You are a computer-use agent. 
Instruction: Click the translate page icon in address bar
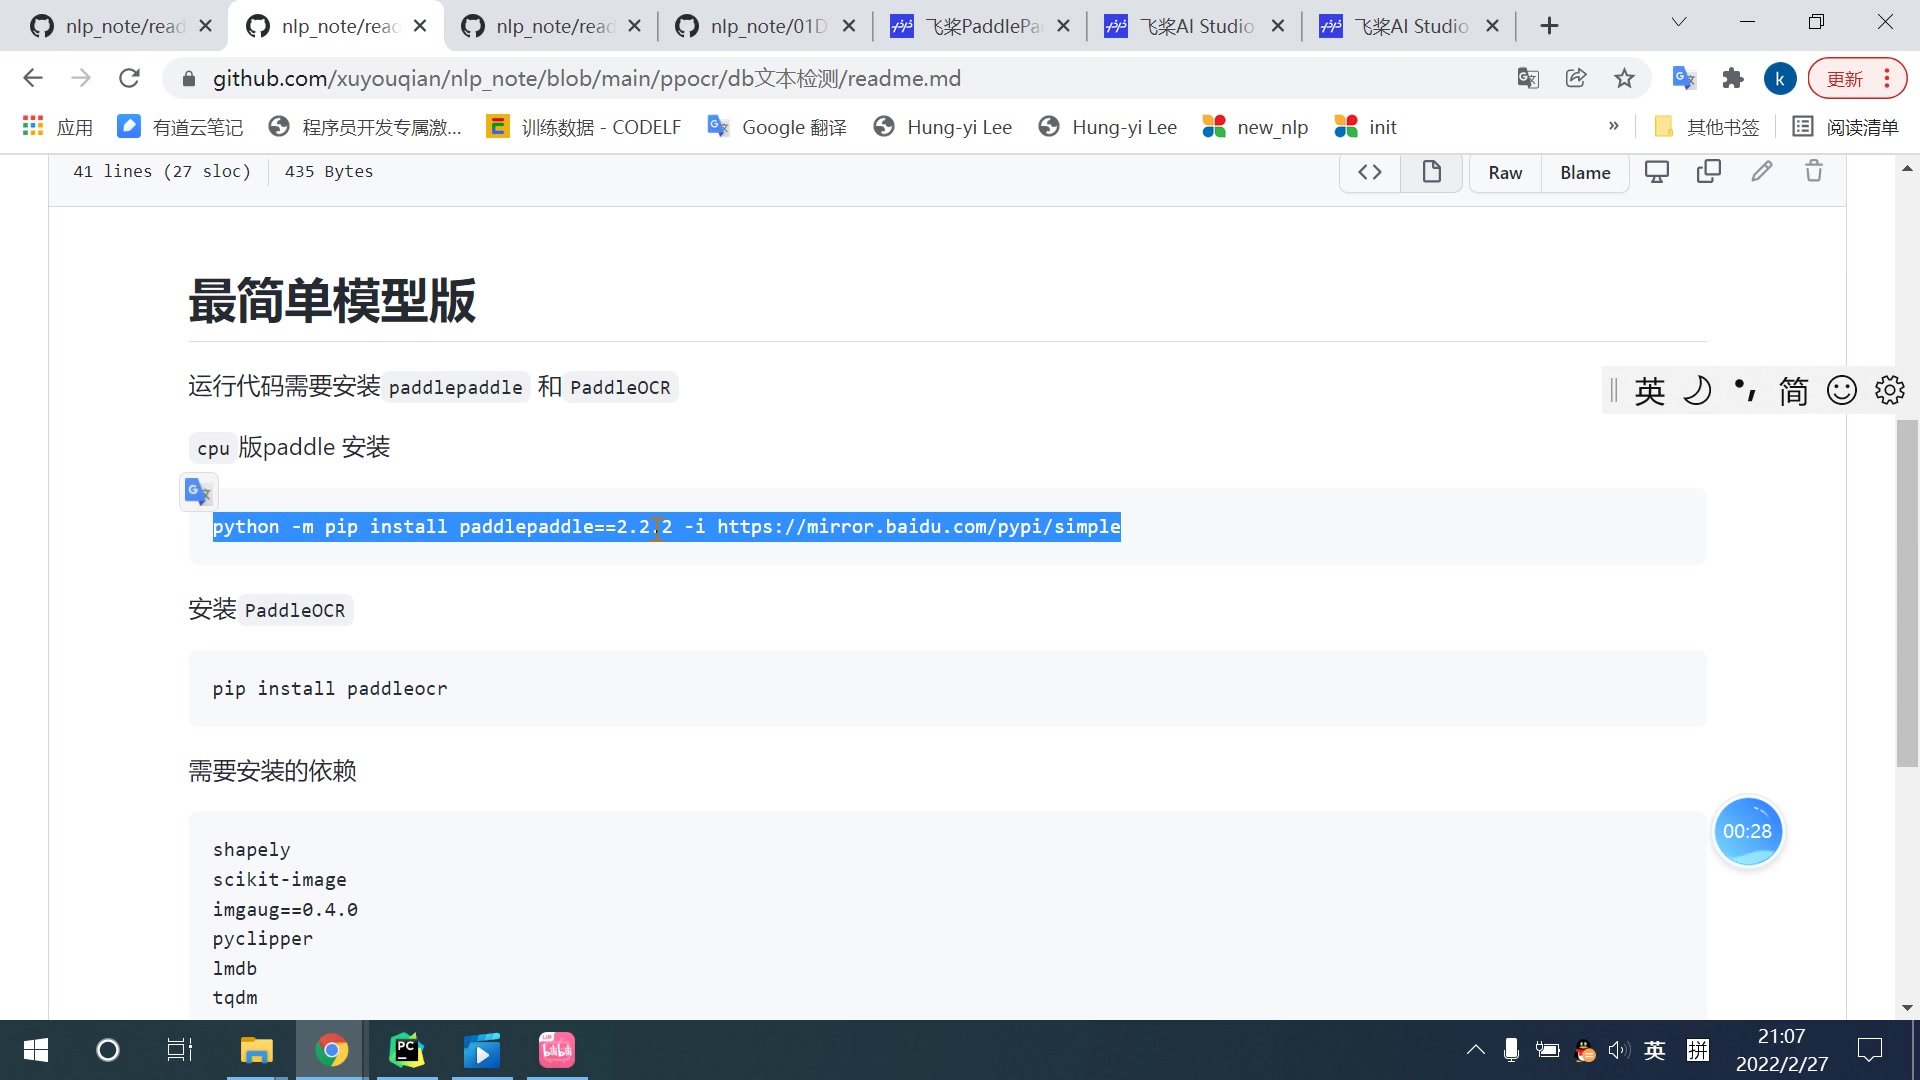[1528, 78]
